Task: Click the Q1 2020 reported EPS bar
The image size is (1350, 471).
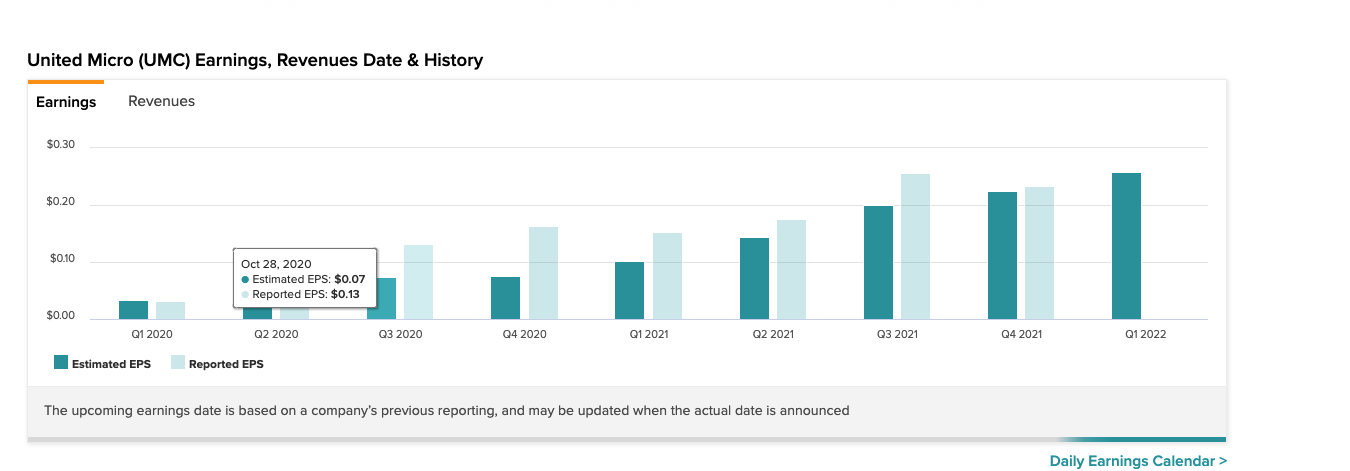Action: pyautogui.click(x=170, y=311)
